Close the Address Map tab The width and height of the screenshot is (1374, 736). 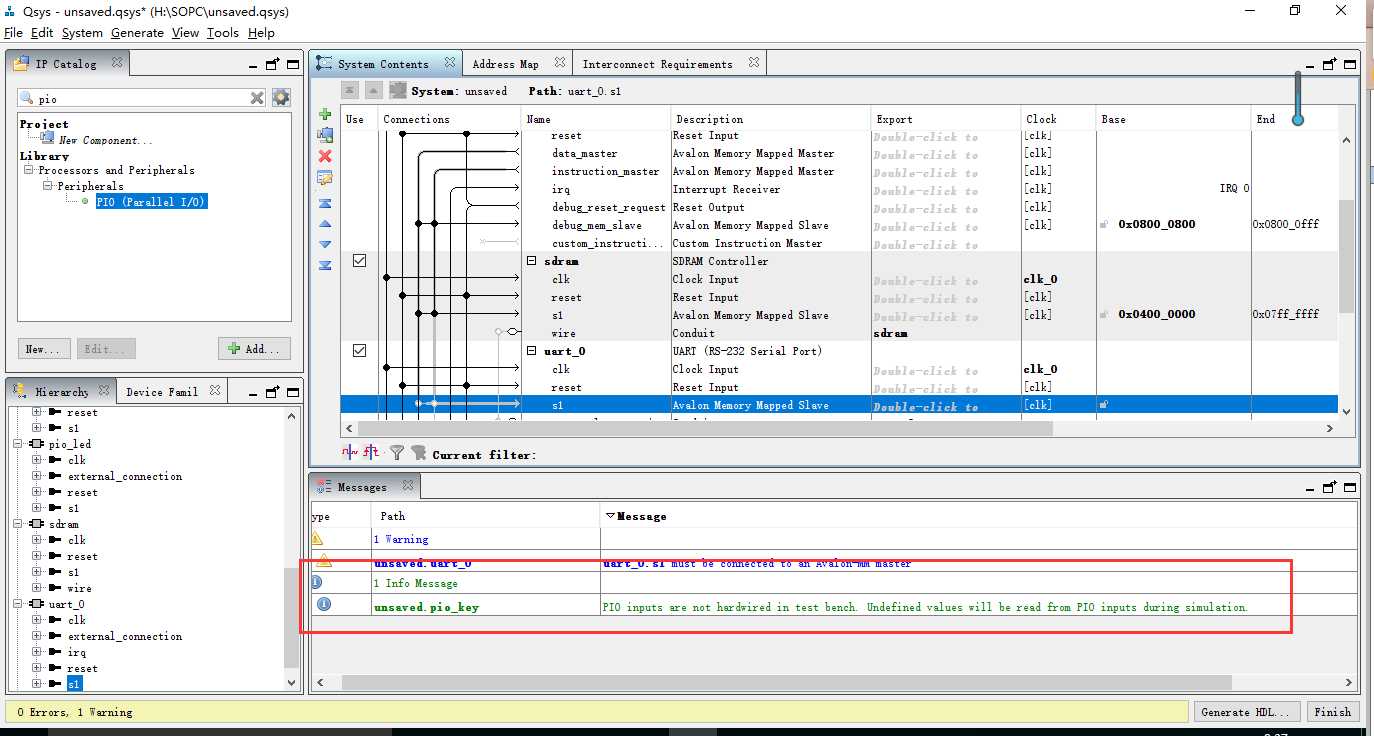coord(560,63)
